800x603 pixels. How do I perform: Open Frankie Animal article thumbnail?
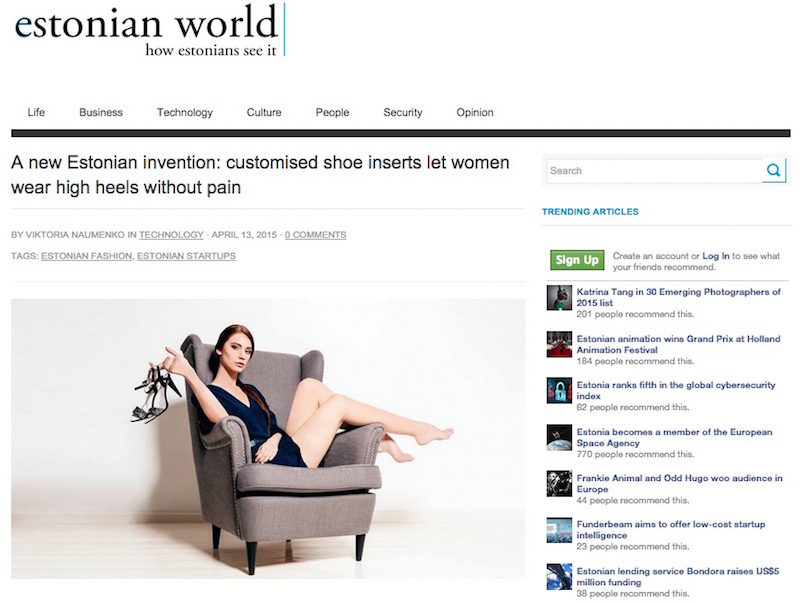559,484
